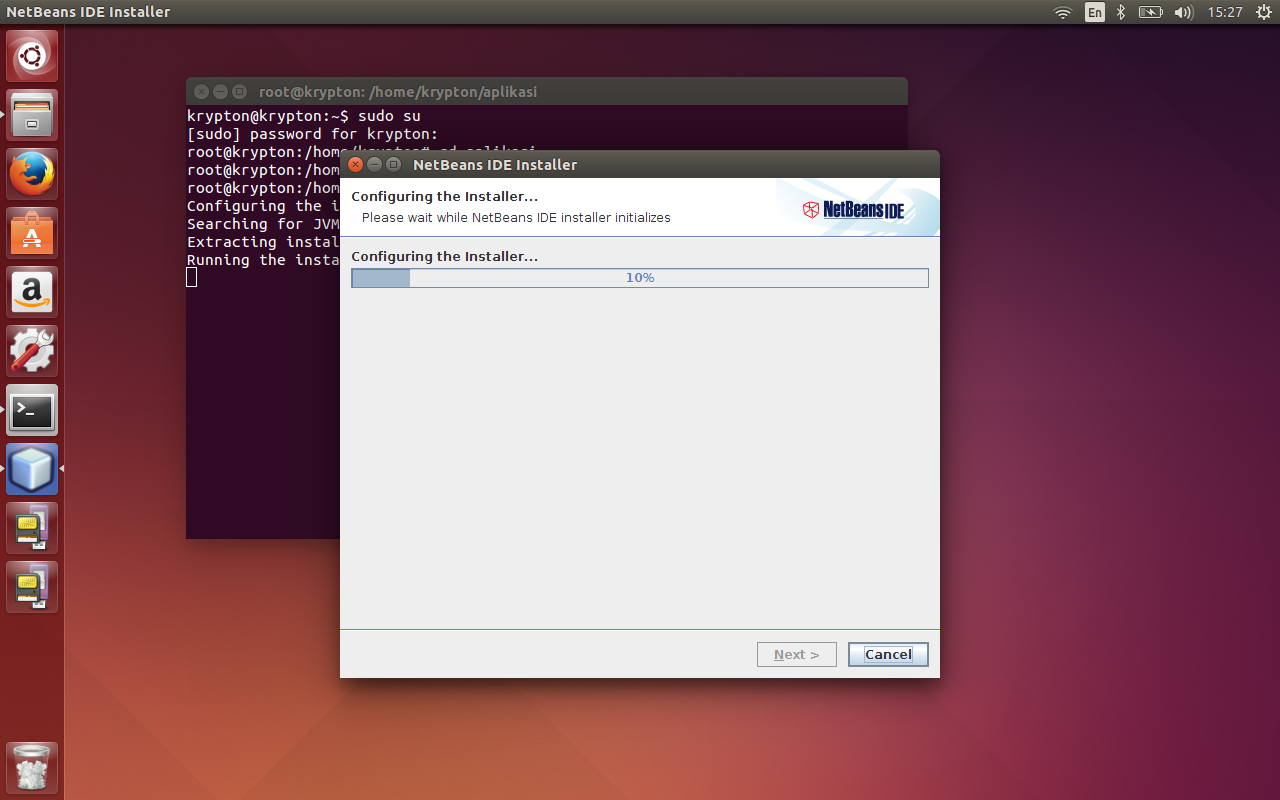Viewport: 1280px width, 800px height.
Task: Open a Terminal from the launcher
Action: pyautogui.click(x=32, y=410)
